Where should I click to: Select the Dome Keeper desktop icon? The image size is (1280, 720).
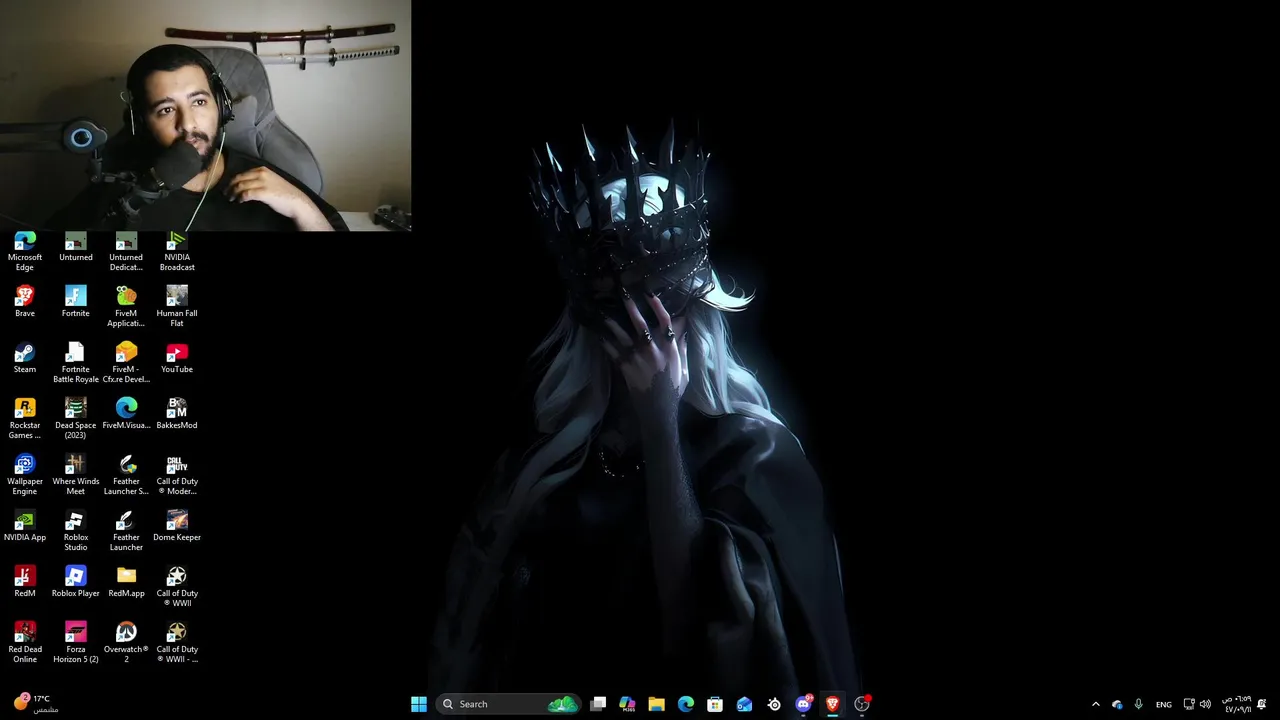coord(177,526)
